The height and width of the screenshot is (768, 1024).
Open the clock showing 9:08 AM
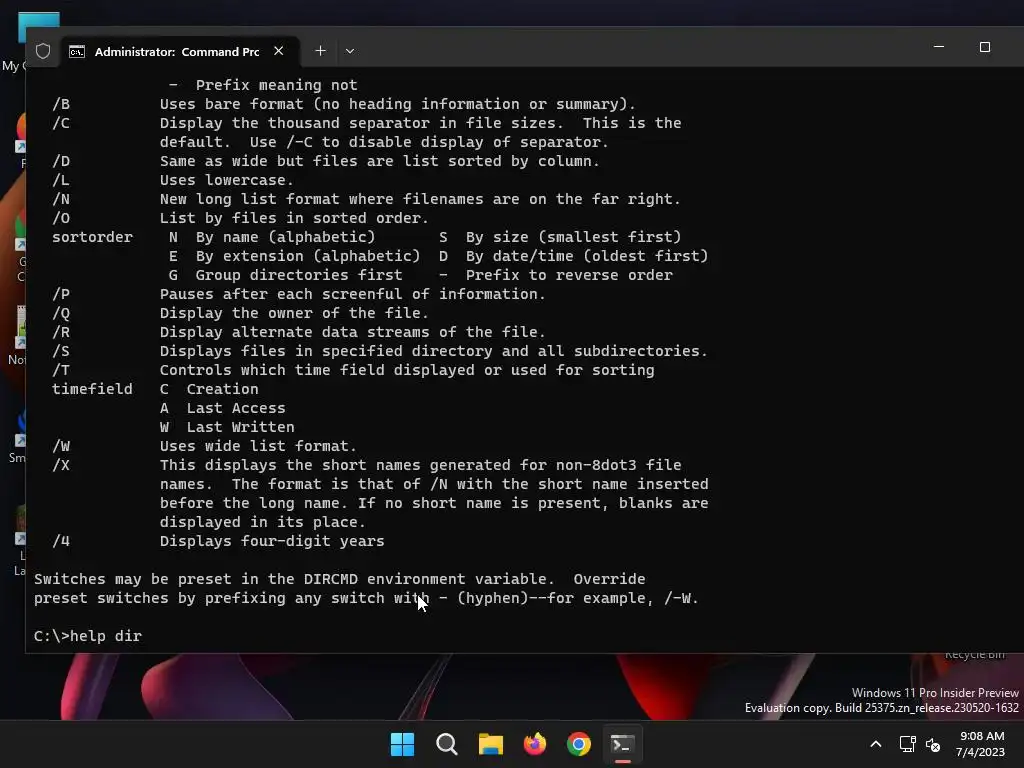pos(981,744)
